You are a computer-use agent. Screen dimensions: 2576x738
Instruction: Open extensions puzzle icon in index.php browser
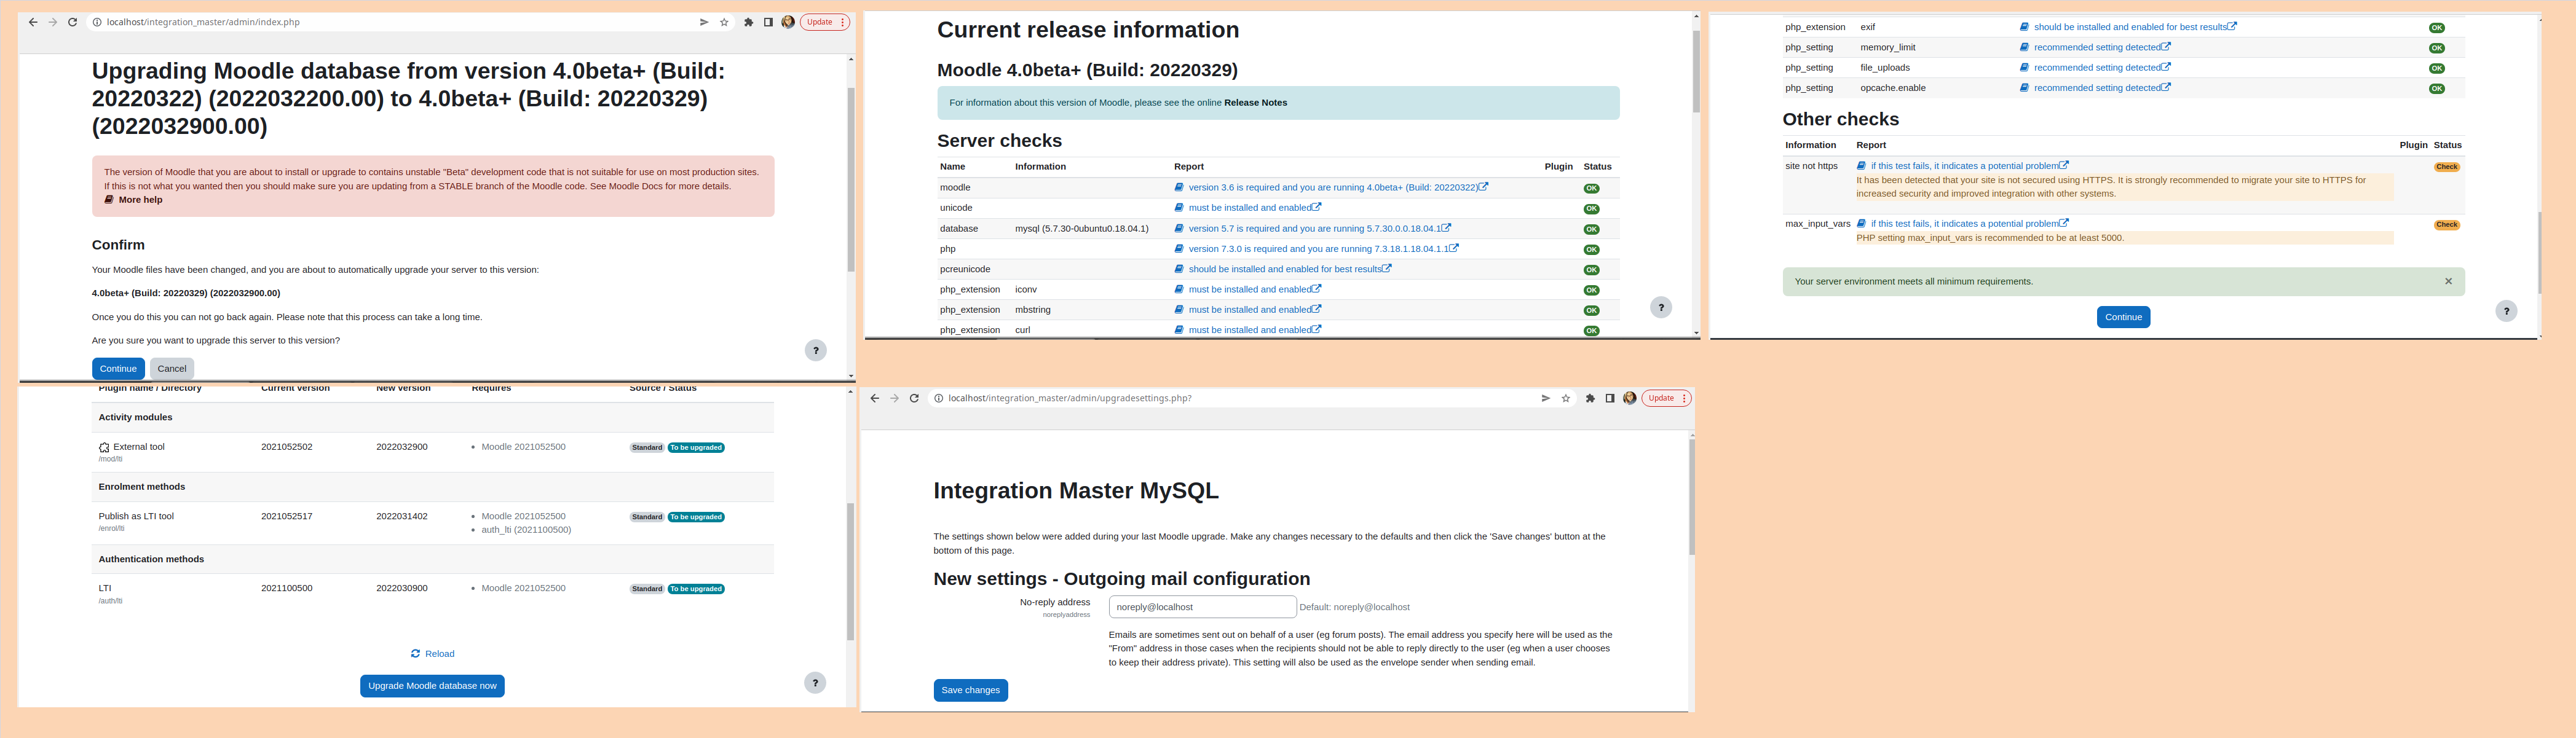(x=748, y=22)
